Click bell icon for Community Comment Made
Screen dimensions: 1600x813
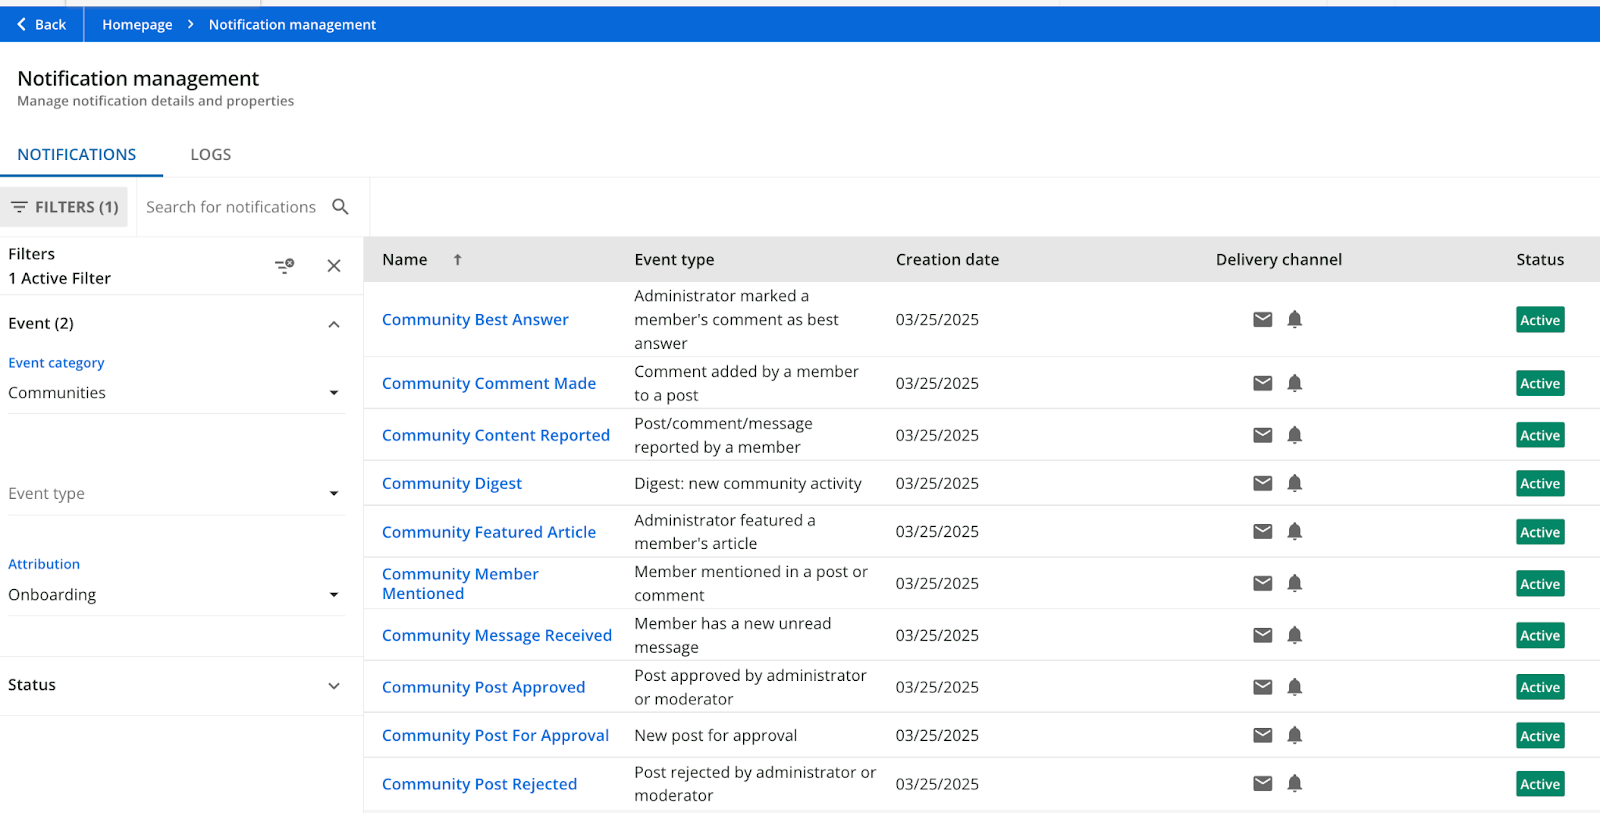click(1294, 384)
